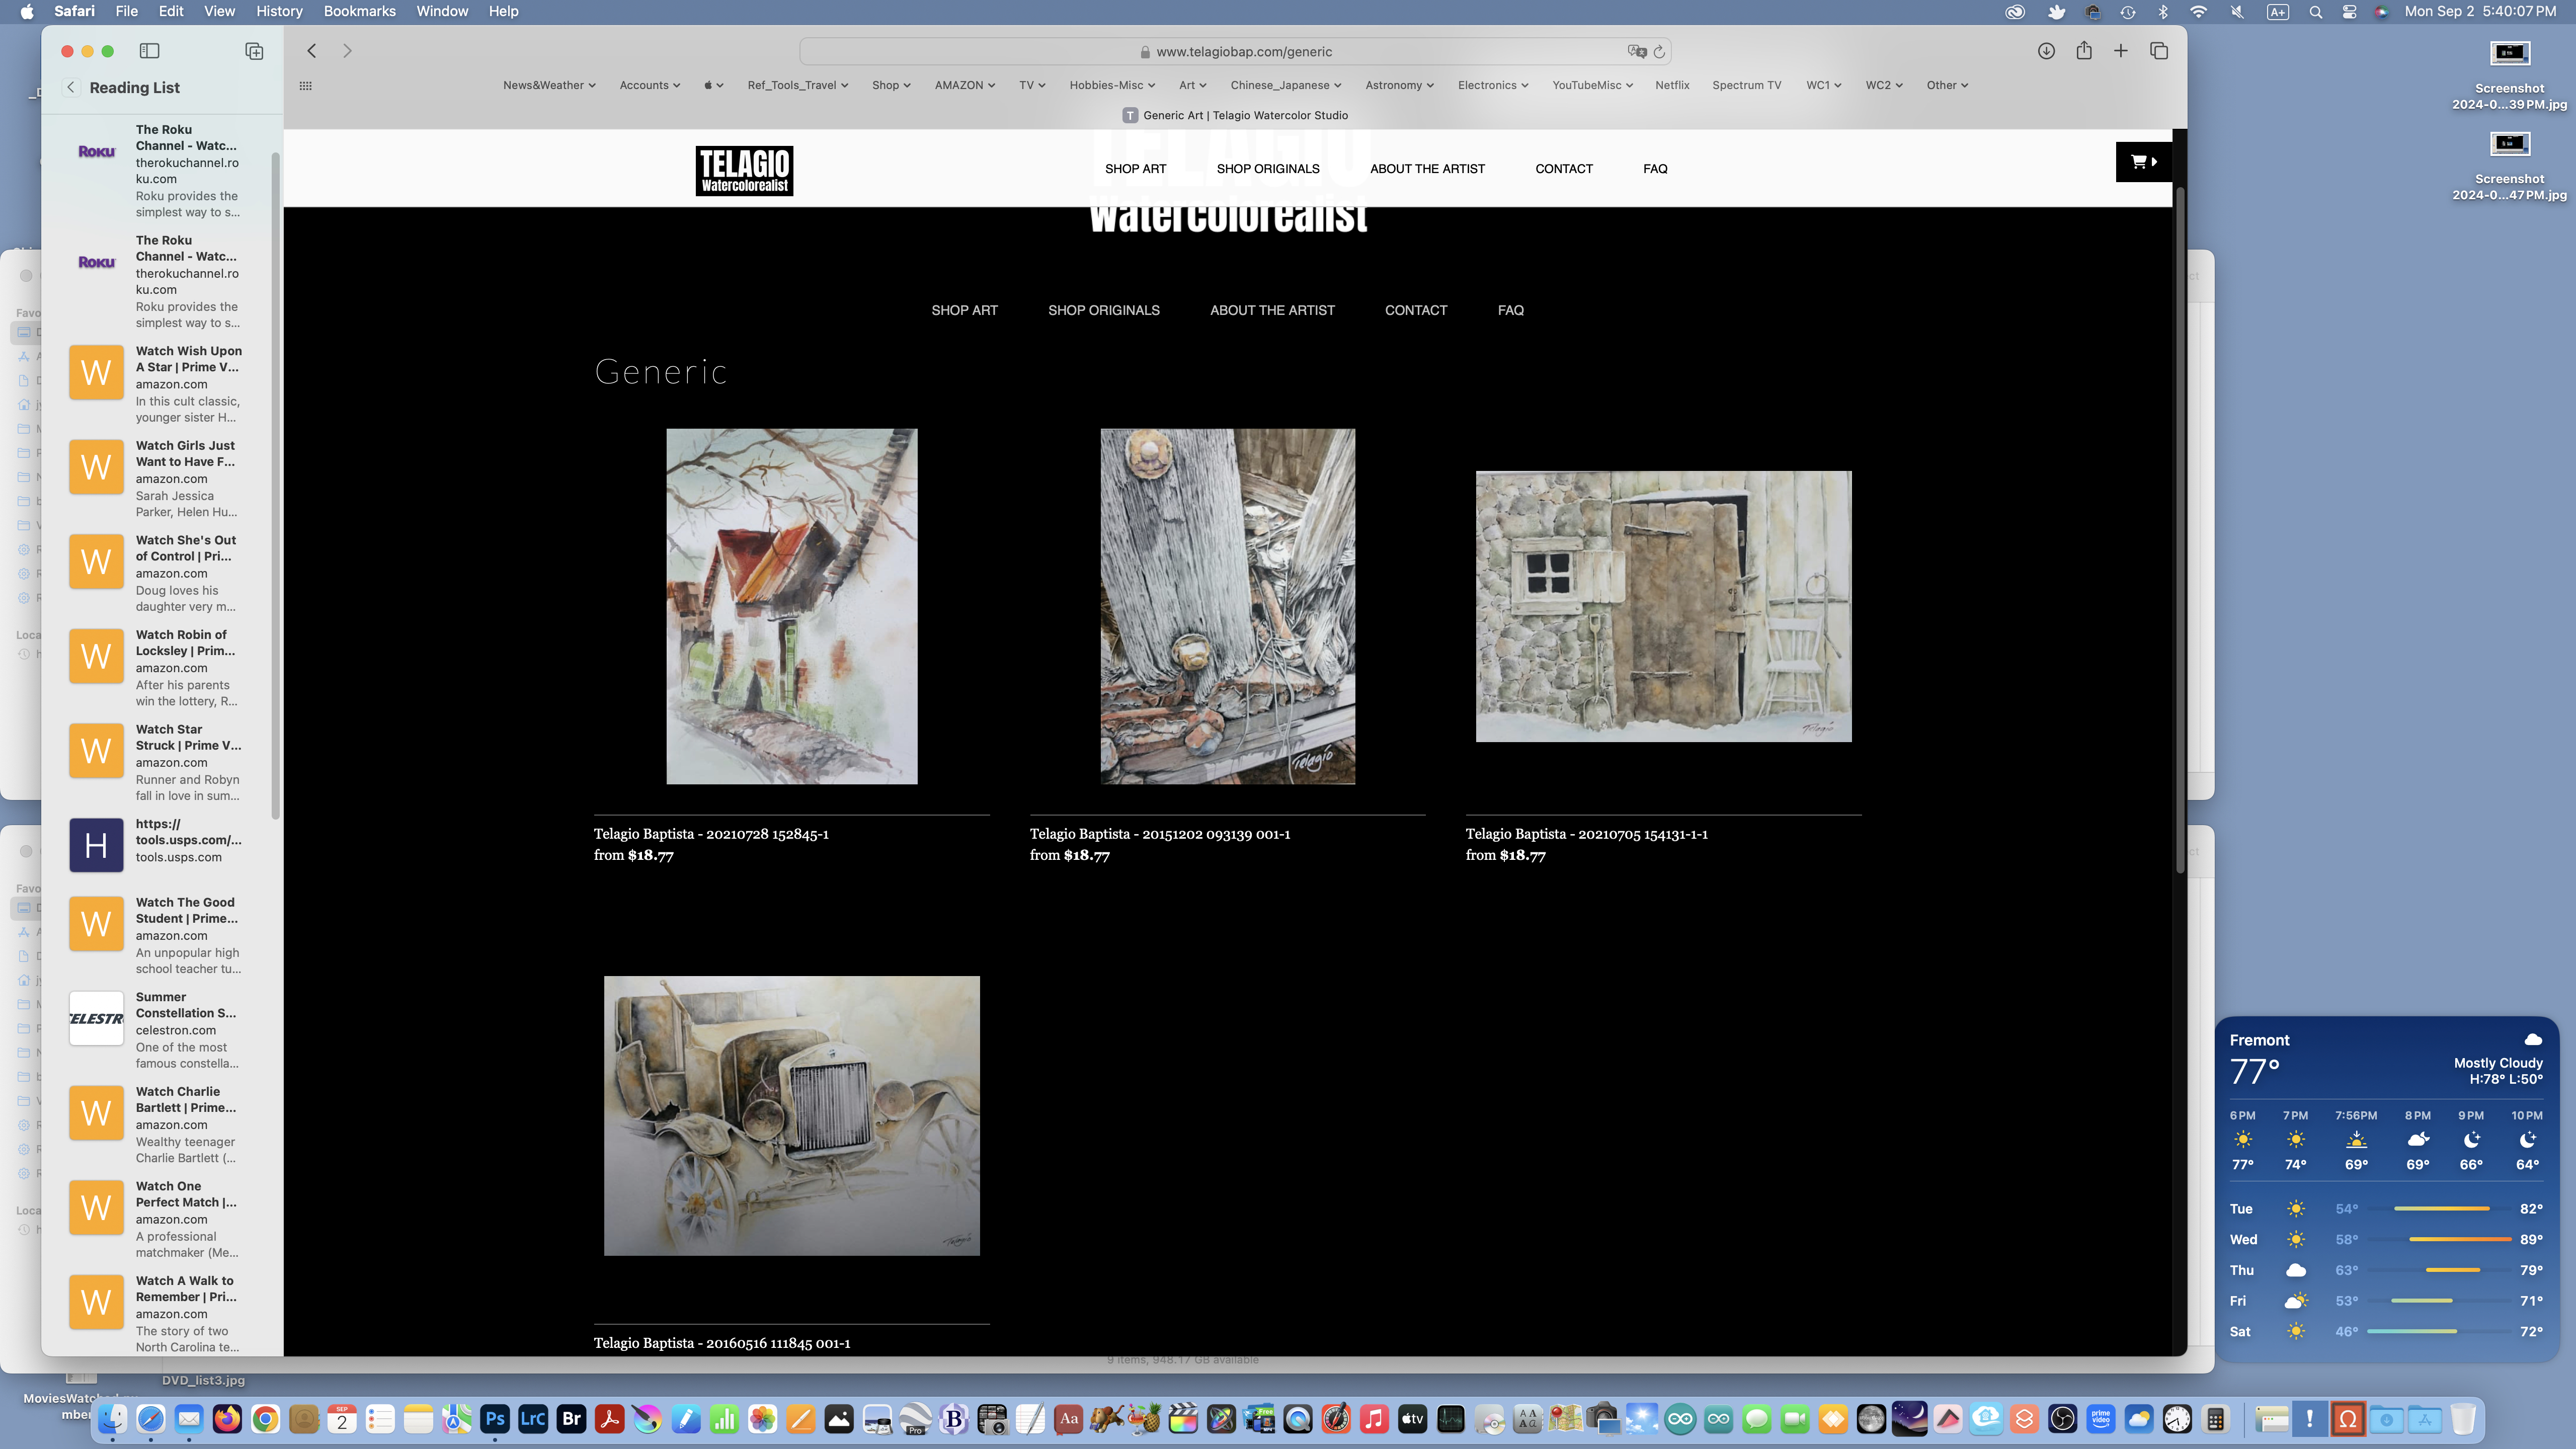Go back using the back arrow
2576x1449 pixels.
[312, 51]
